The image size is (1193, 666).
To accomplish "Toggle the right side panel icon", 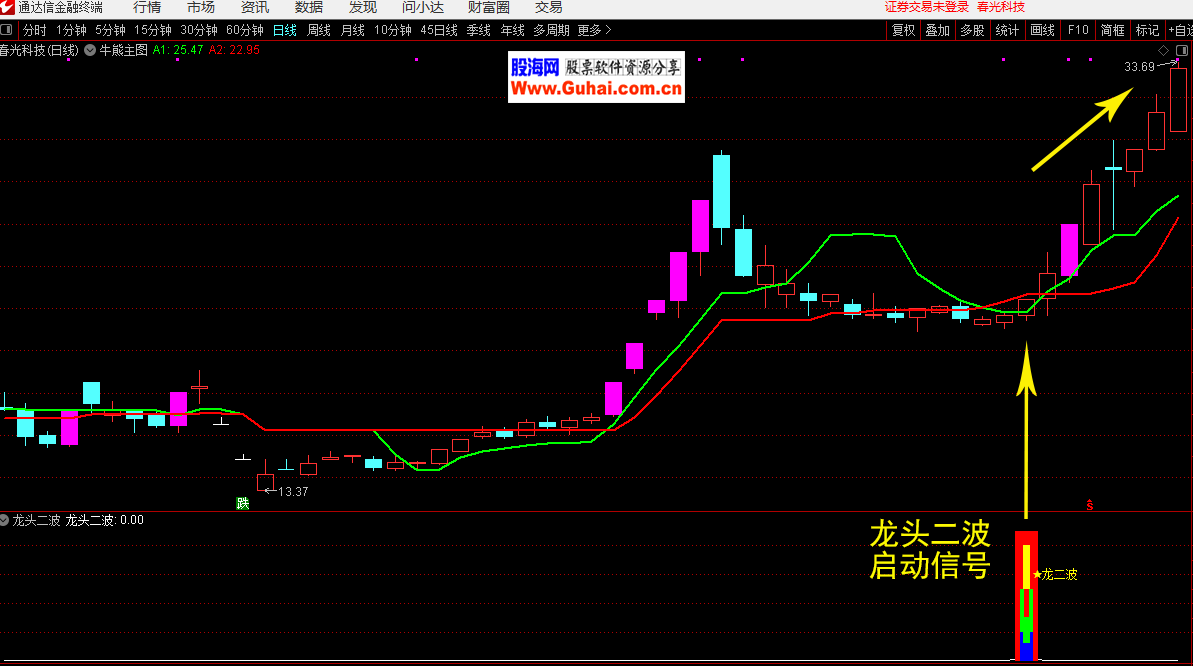I will point(1182,49).
